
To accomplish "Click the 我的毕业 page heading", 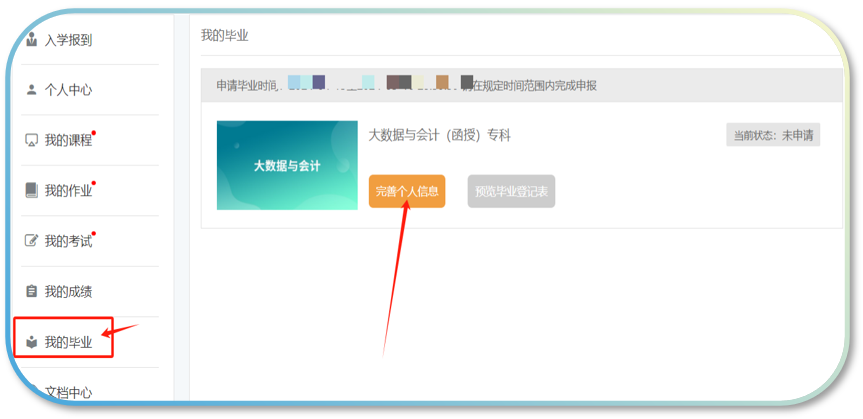I will 225,36.
